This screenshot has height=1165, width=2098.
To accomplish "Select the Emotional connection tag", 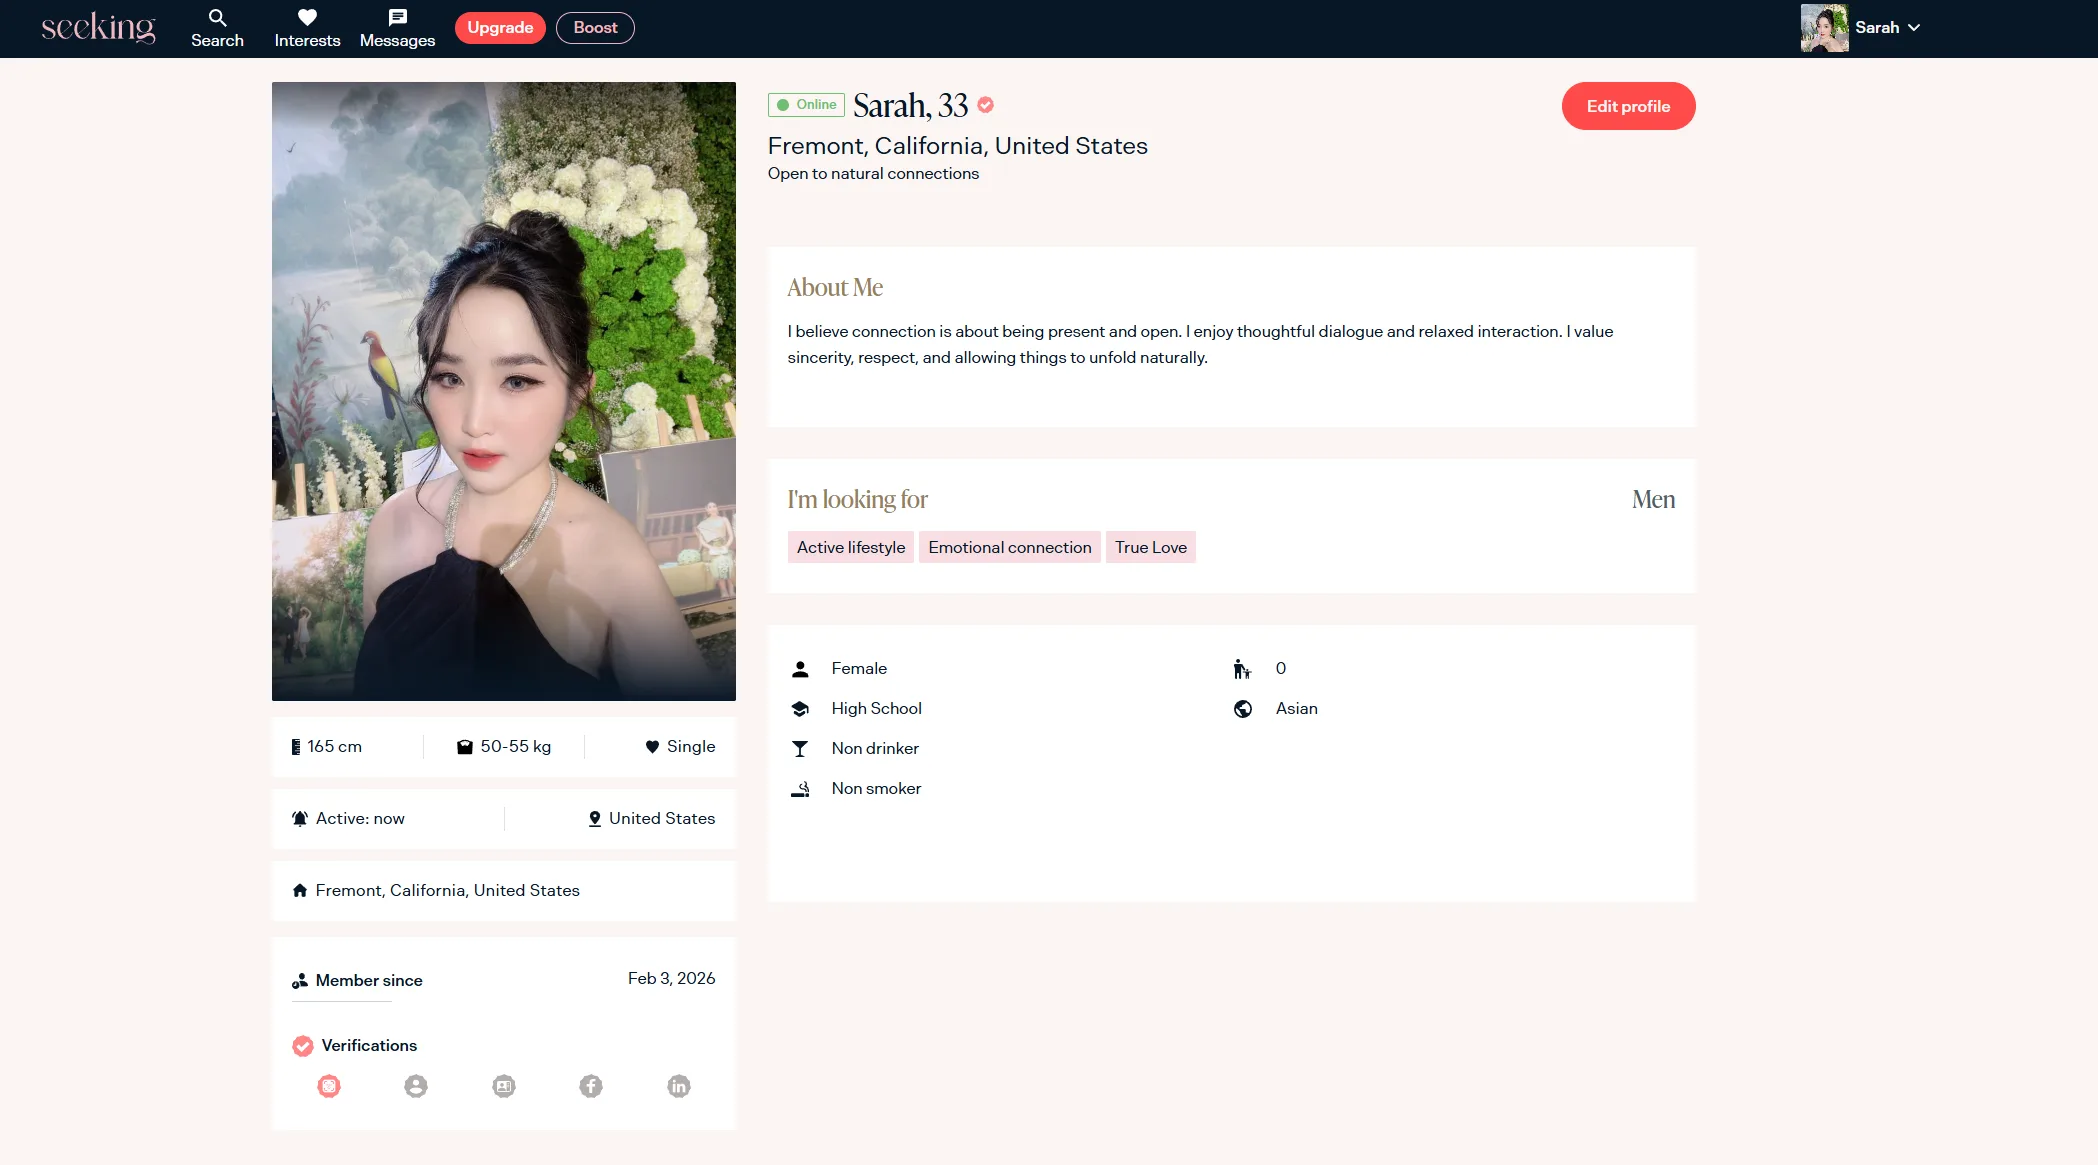I will tap(1009, 547).
